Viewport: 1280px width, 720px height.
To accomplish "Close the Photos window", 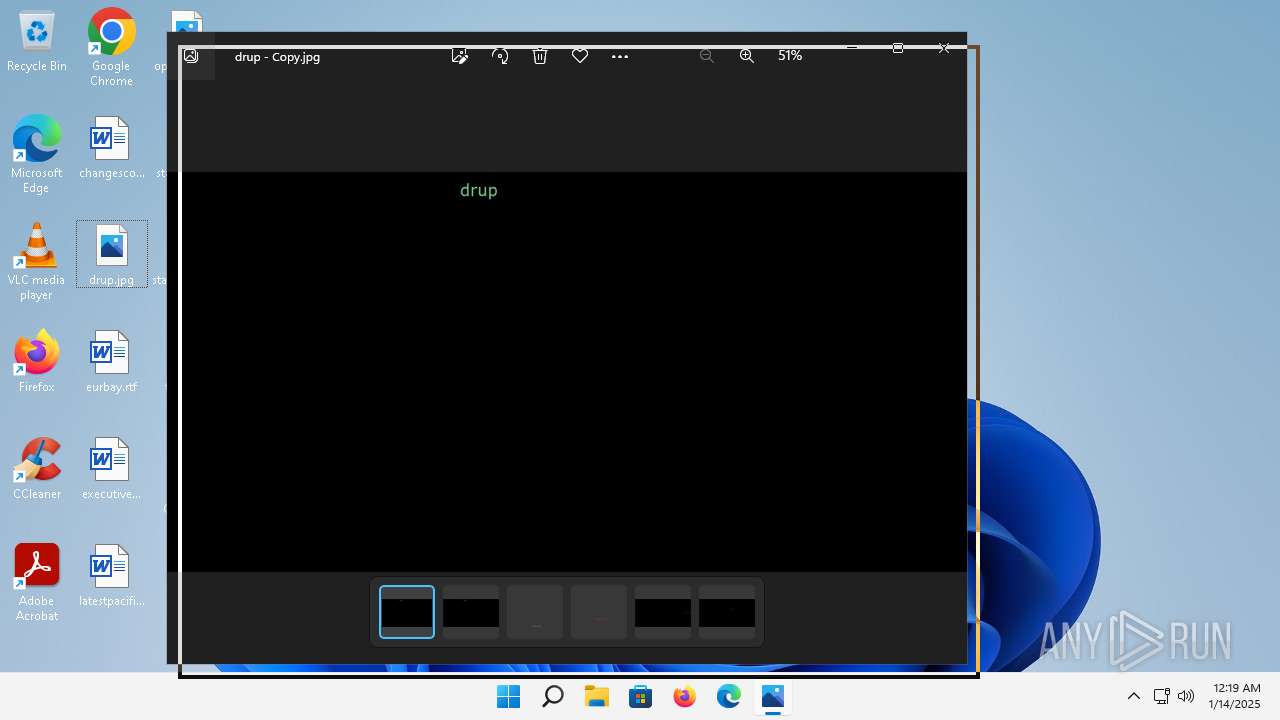I will point(944,48).
